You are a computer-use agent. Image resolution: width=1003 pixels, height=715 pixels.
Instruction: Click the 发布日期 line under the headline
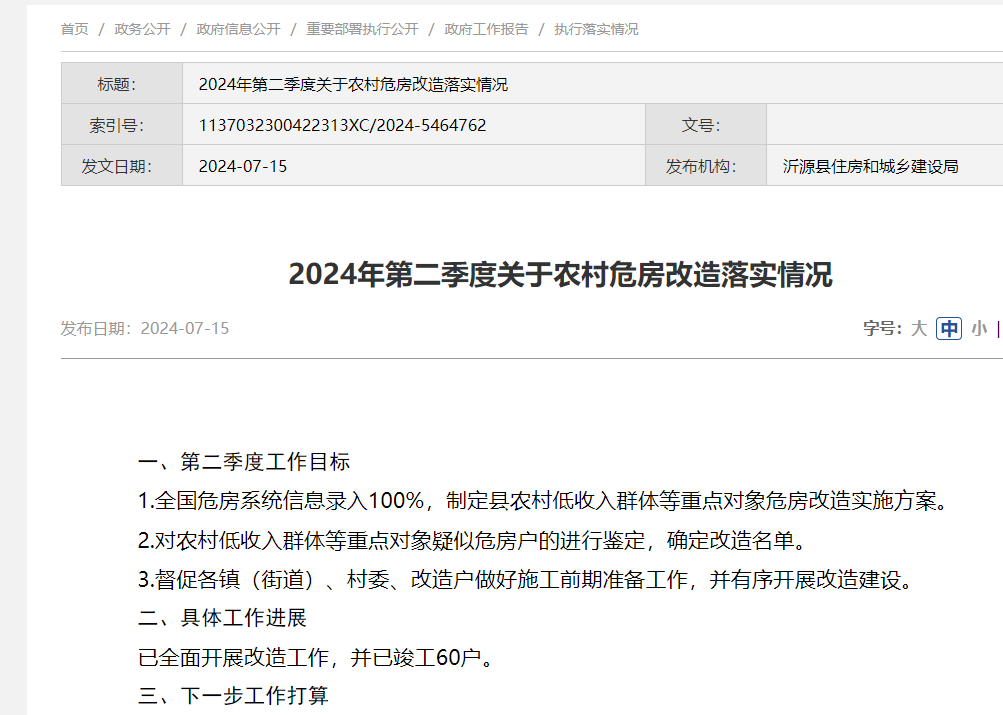(x=145, y=328)
